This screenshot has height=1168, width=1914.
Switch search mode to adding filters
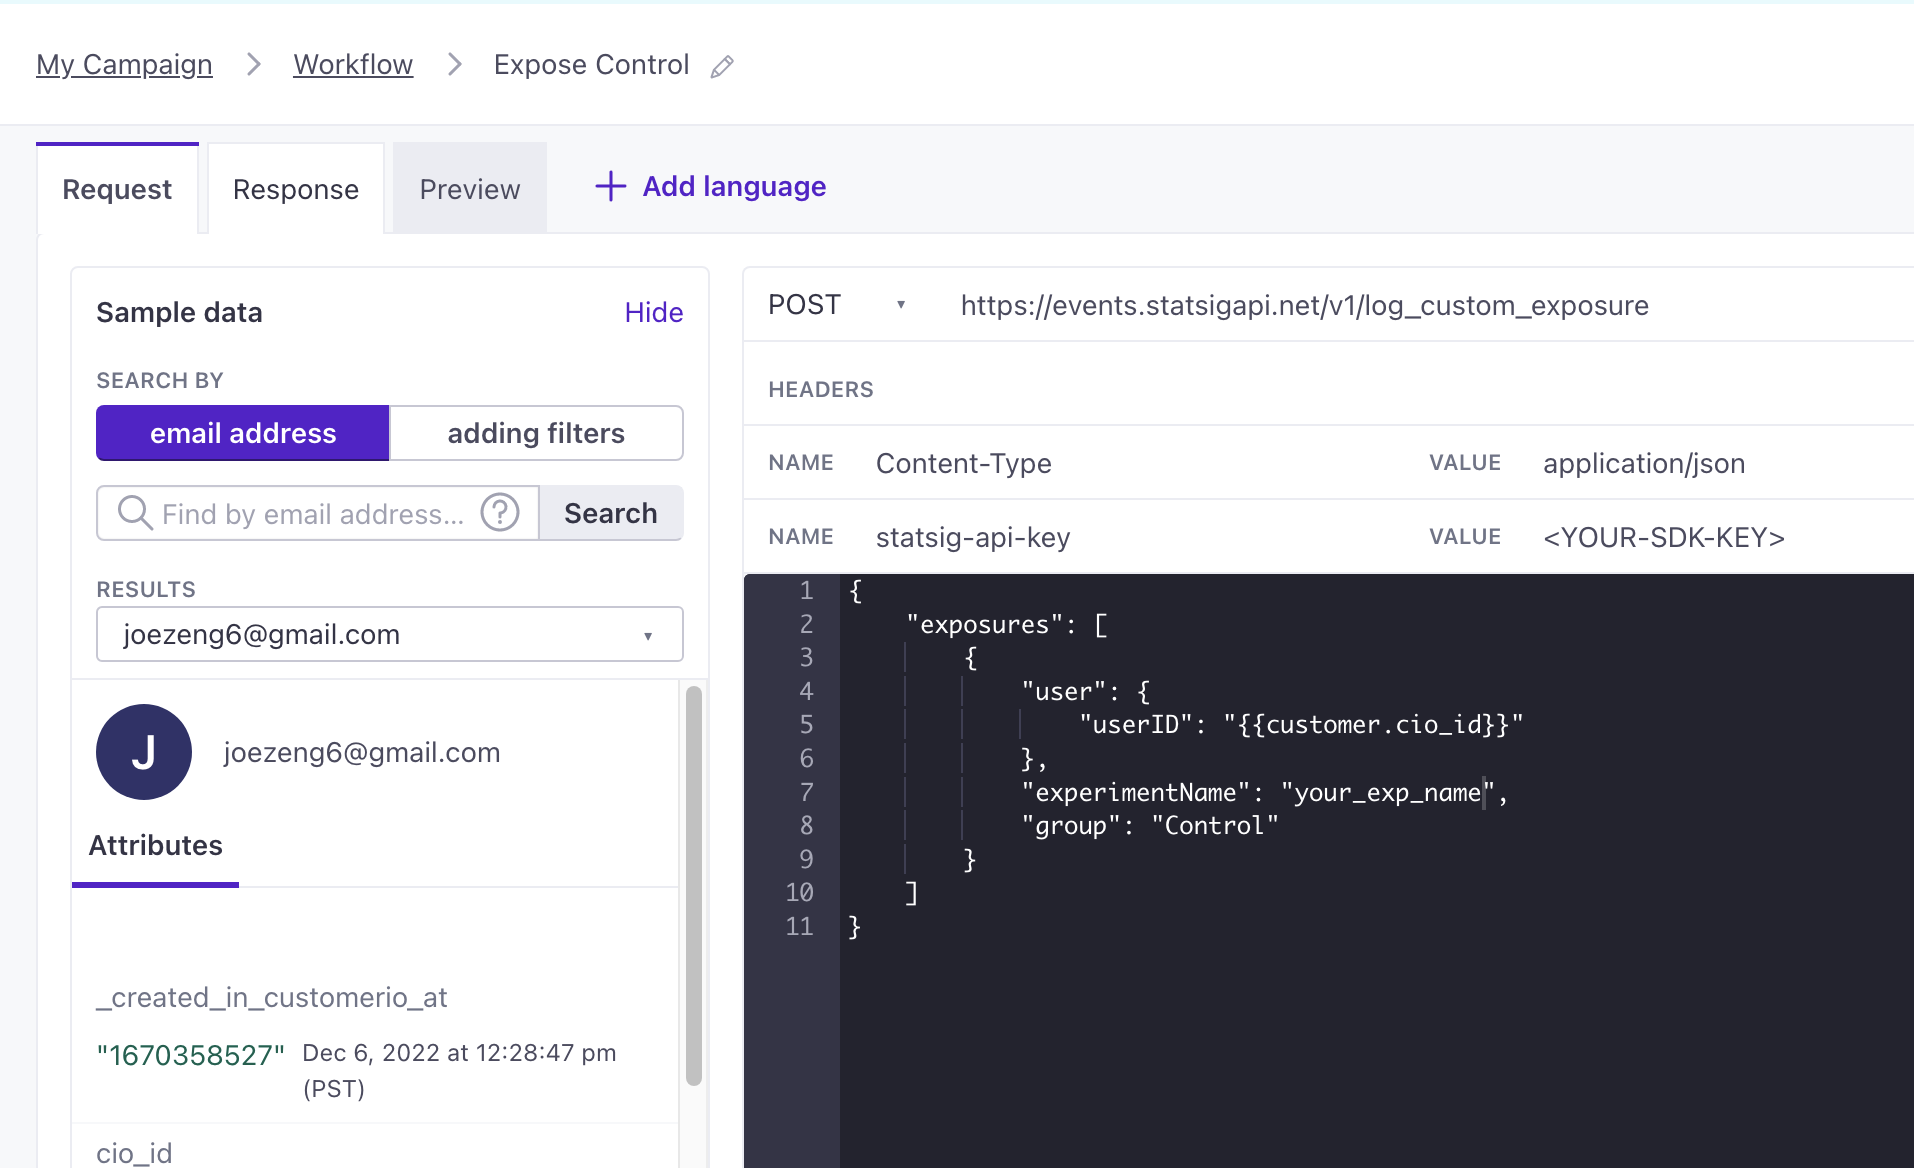[536, 433]
